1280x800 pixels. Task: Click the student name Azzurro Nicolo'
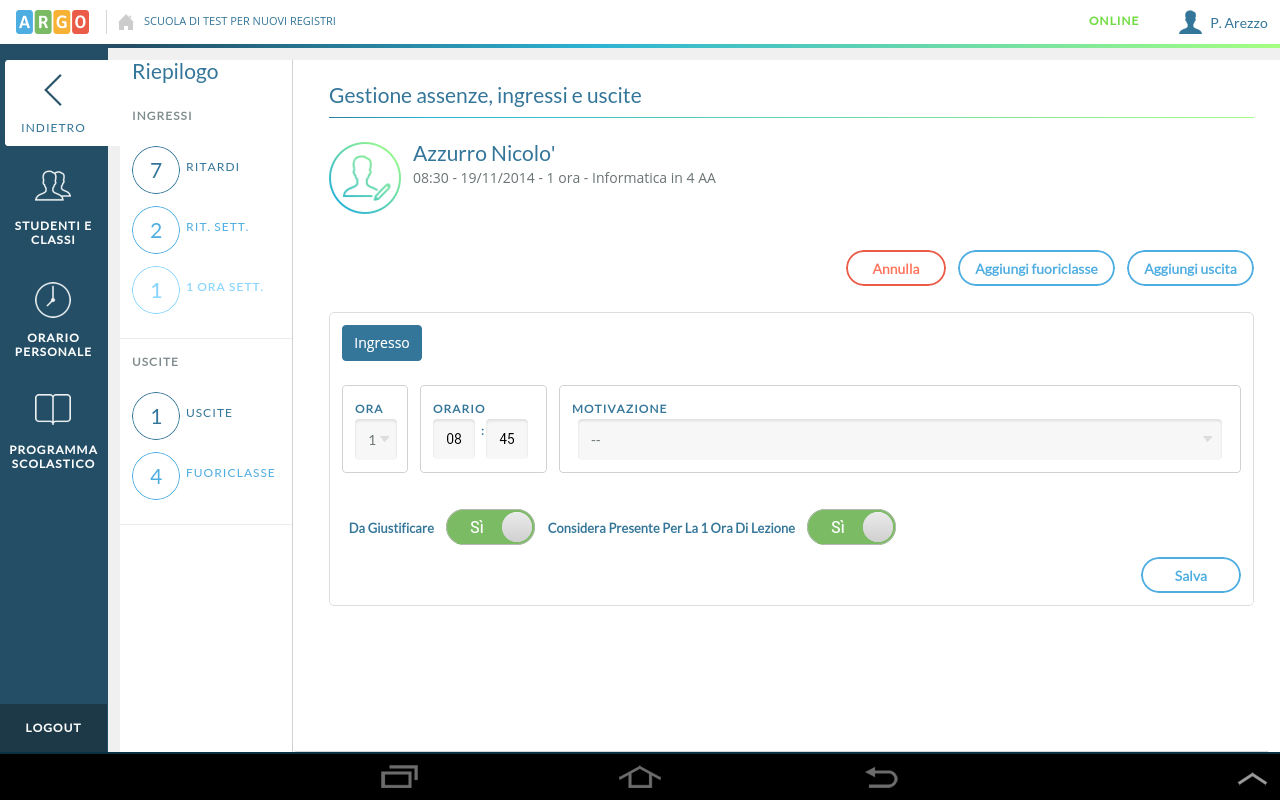484,153
